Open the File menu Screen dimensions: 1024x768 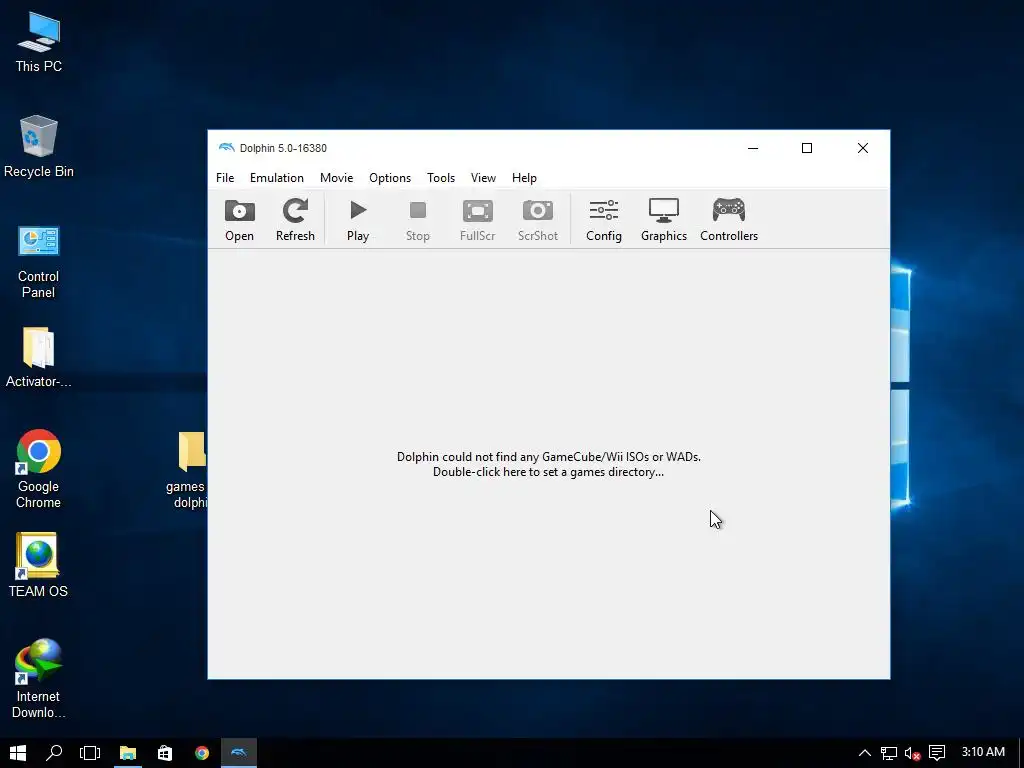(225, 178)
